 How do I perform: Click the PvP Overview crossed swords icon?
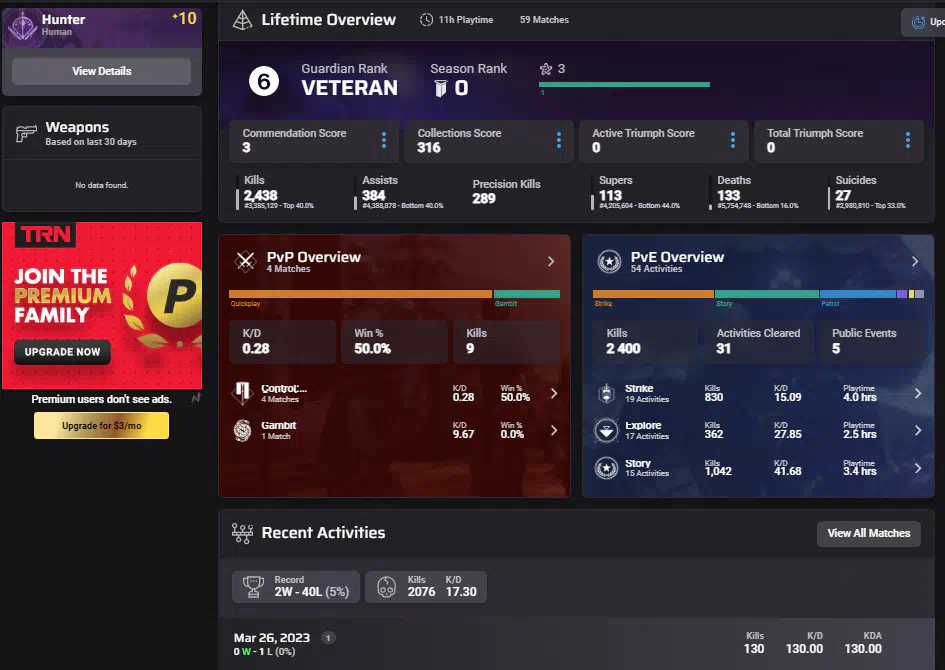(x=245, y=262)
